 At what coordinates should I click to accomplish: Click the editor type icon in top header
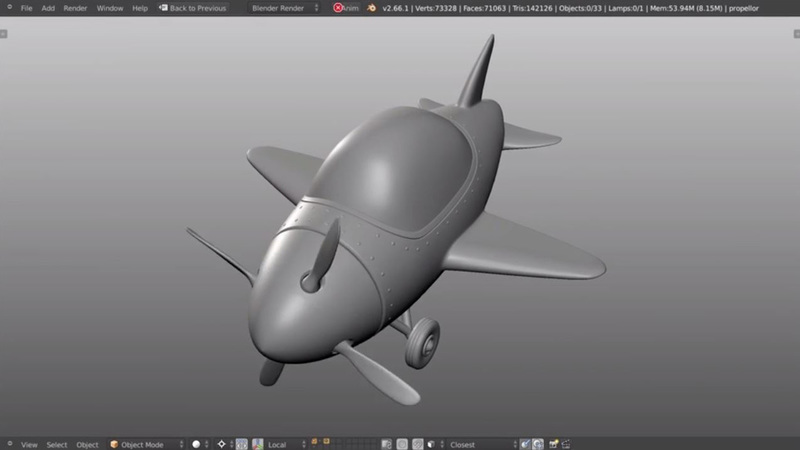[x=7, y=8]
